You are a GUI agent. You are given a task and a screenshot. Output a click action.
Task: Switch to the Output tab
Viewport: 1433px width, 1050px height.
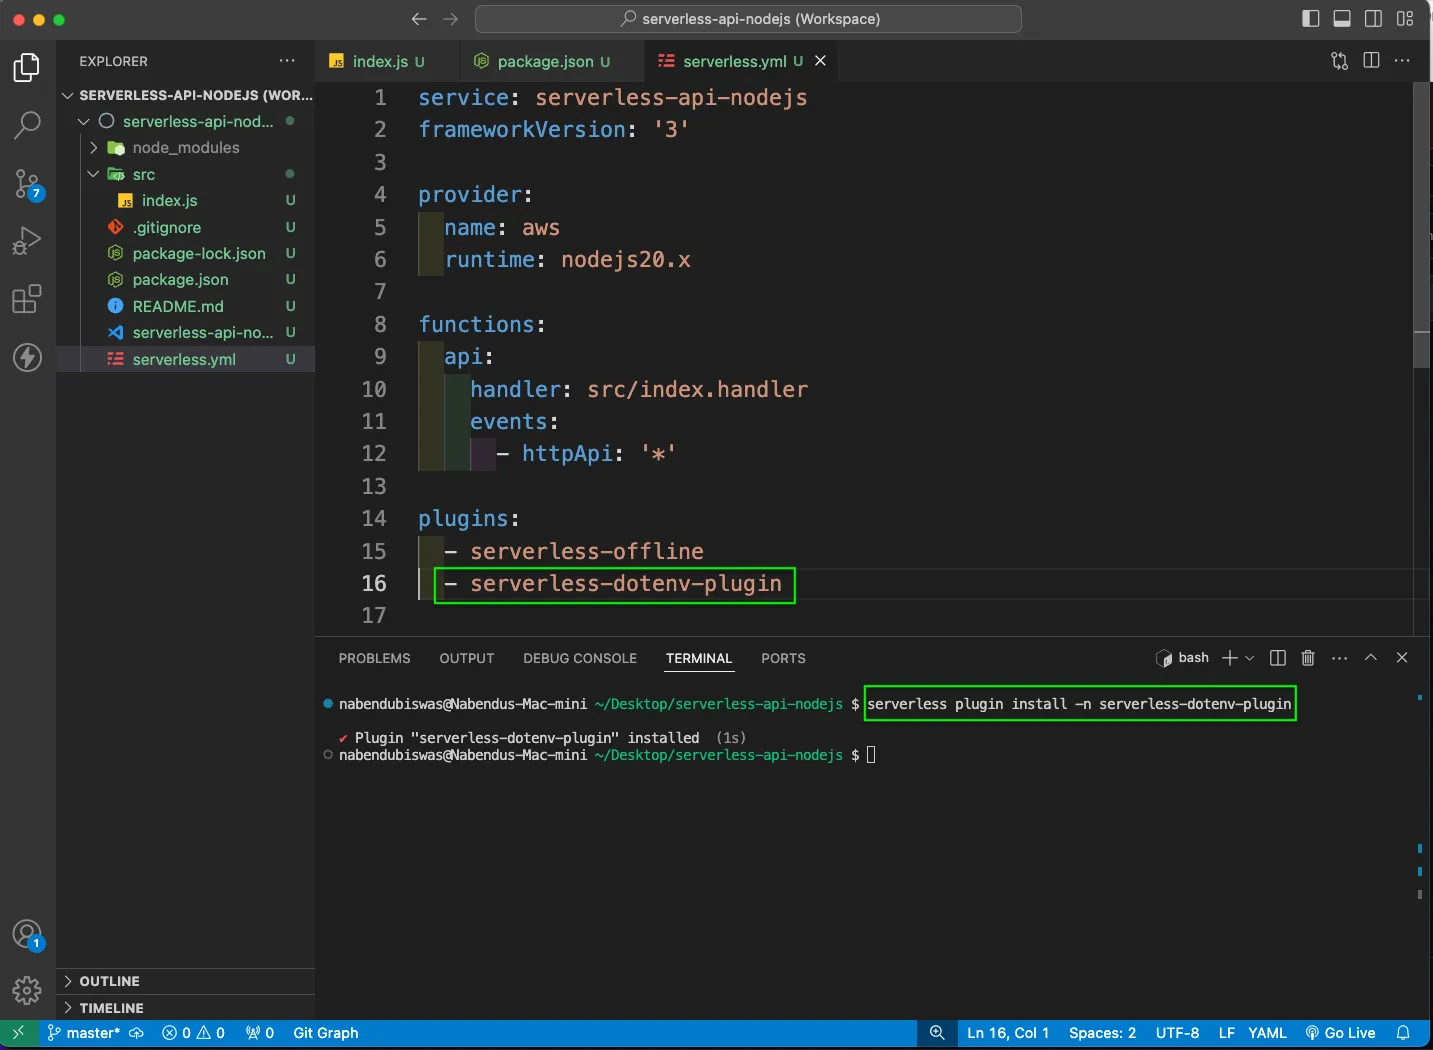(x=467, y=658)
